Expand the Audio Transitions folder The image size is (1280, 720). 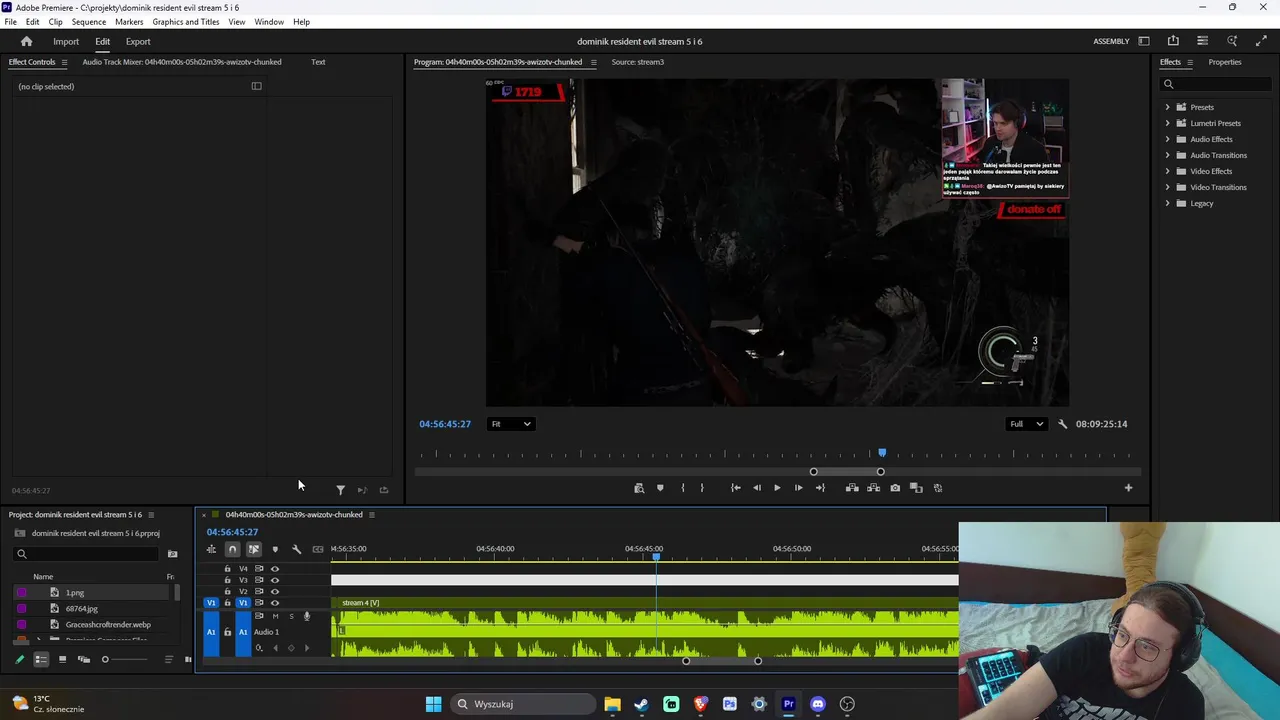click(x=1167, y=155)
